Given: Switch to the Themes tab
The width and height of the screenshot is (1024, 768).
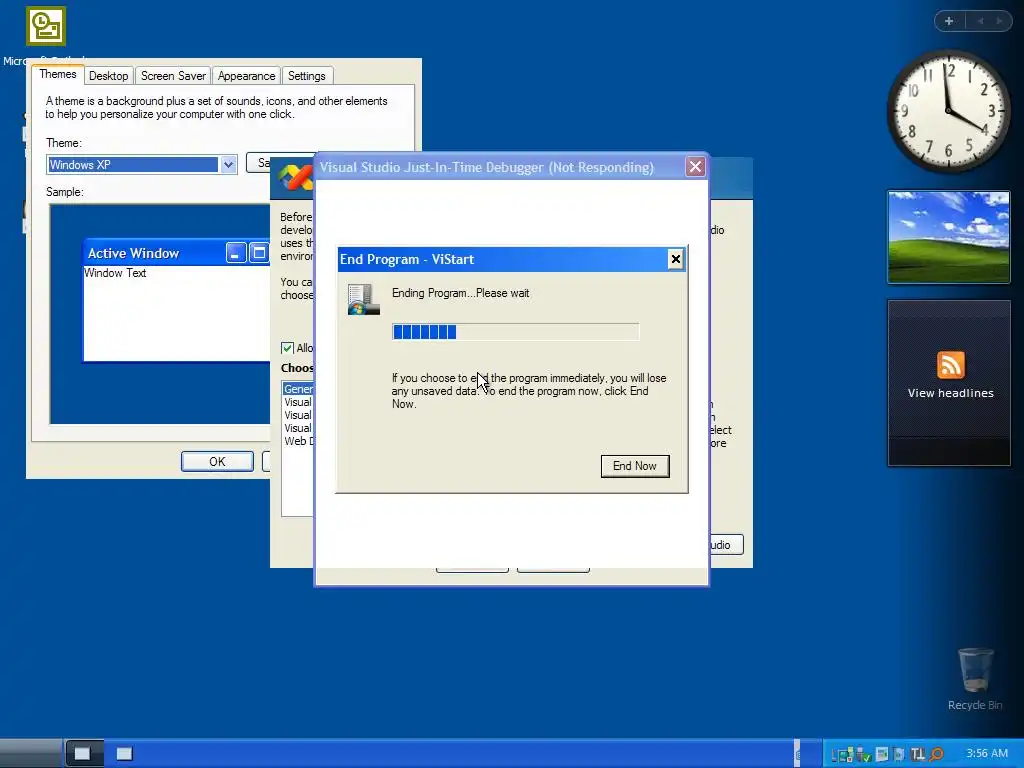Looking at the screenshot, I should click(x=57, y=74).
